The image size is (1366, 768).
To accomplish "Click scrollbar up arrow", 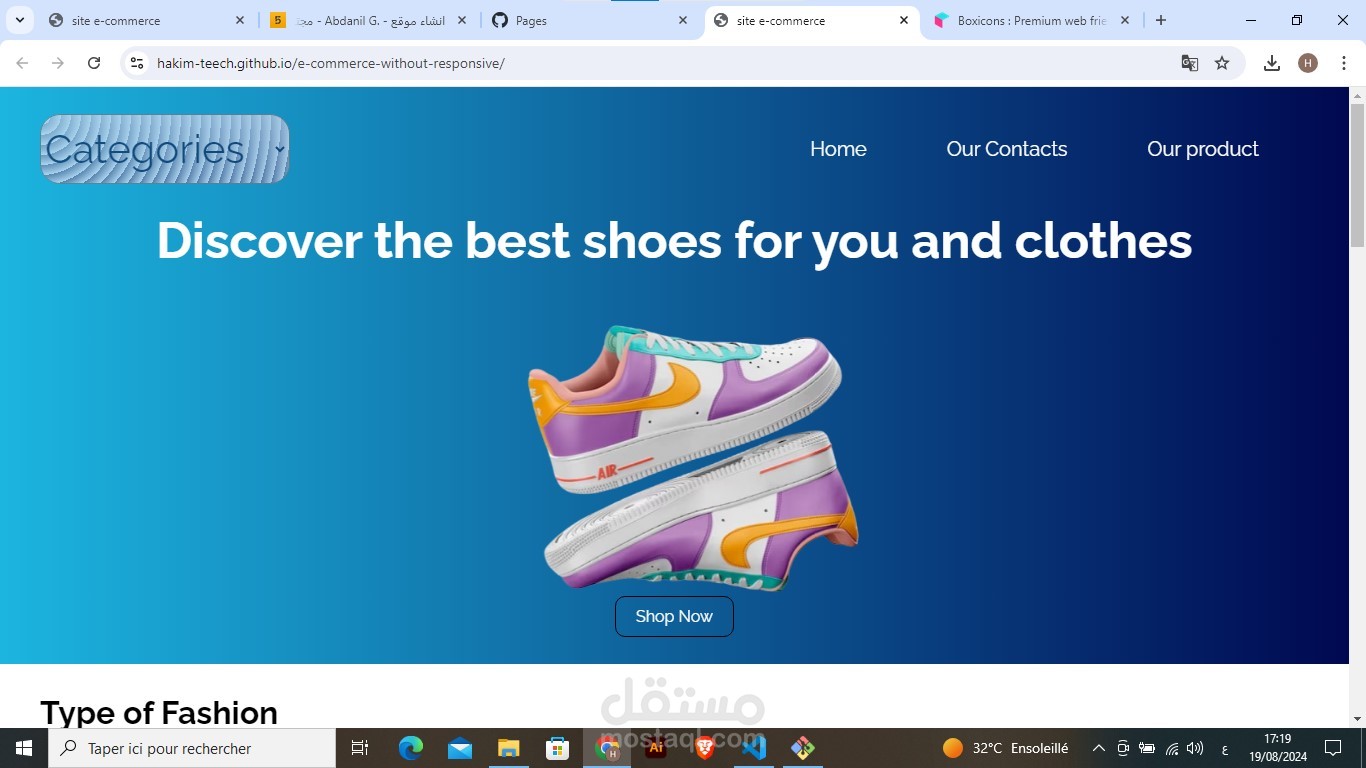I will pos(1357,95).
